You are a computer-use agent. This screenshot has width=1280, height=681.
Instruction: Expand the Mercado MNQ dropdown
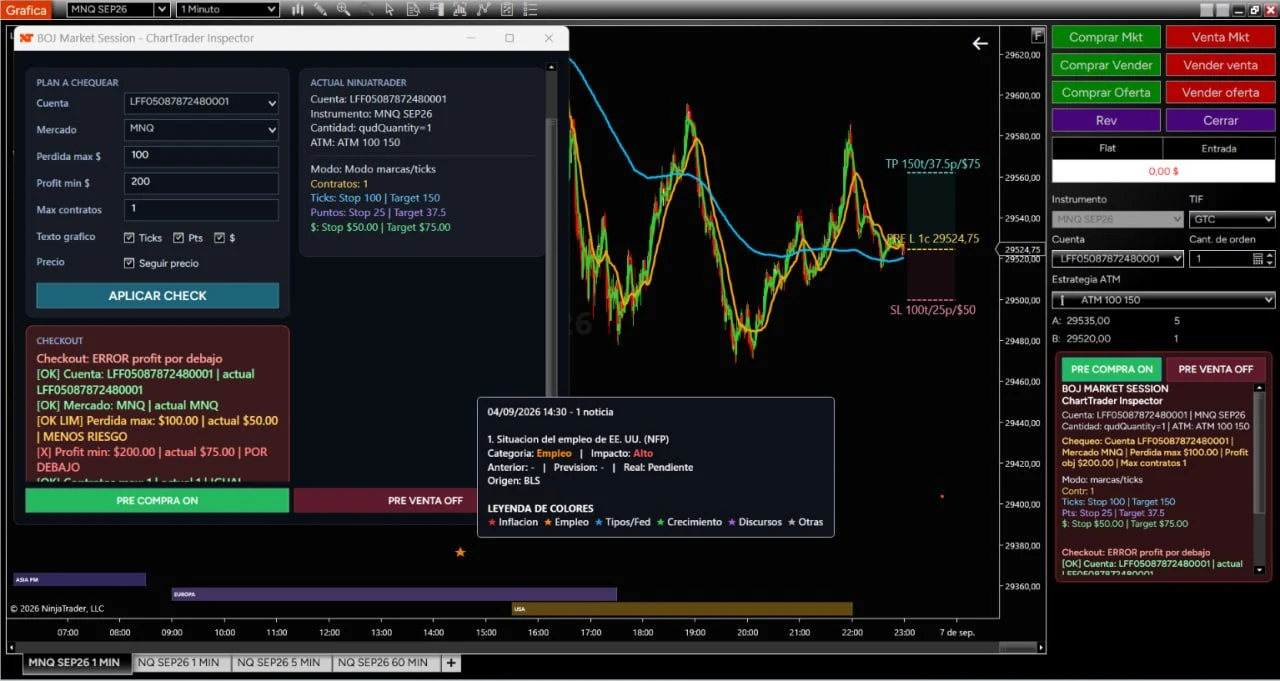201,129
